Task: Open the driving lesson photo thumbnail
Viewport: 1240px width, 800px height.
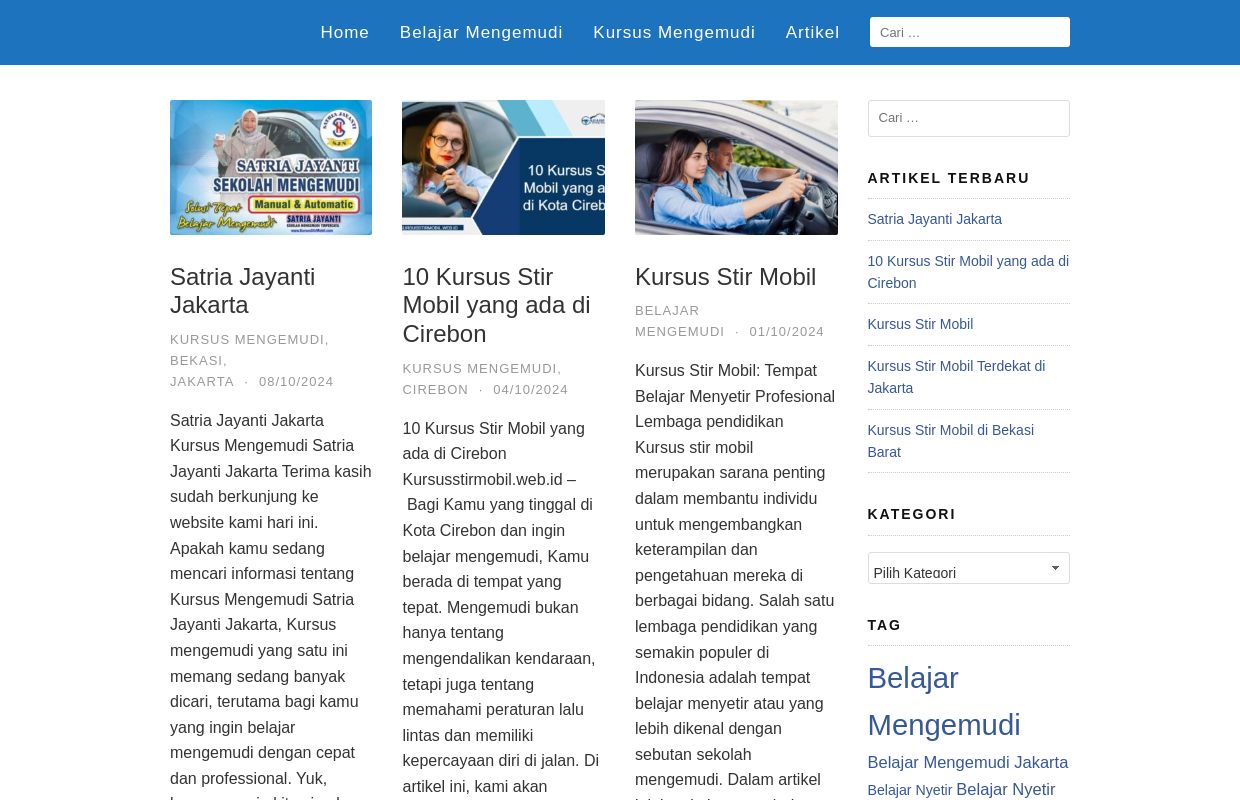Action: (736, 167)
